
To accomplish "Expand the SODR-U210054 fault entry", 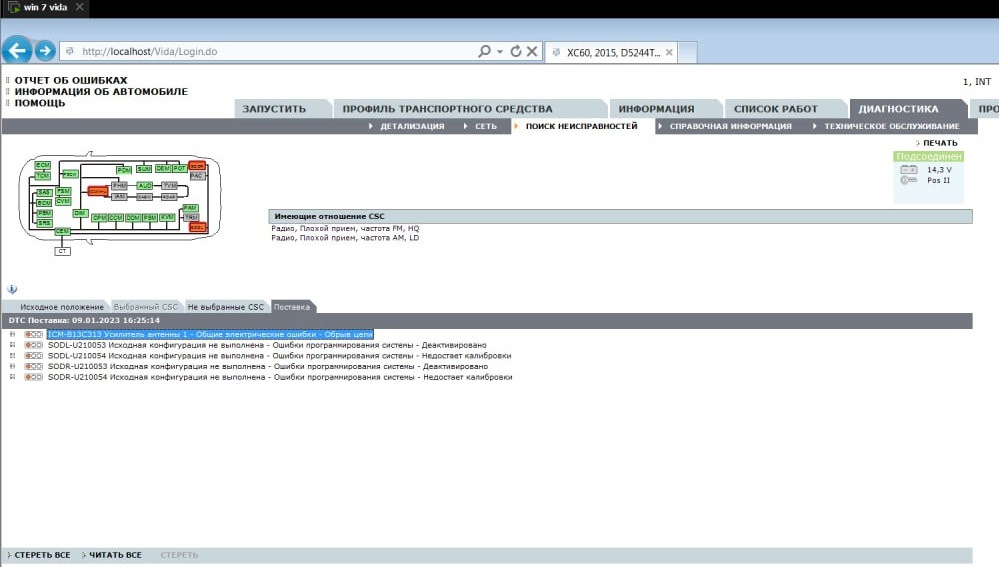I will 12,378.
